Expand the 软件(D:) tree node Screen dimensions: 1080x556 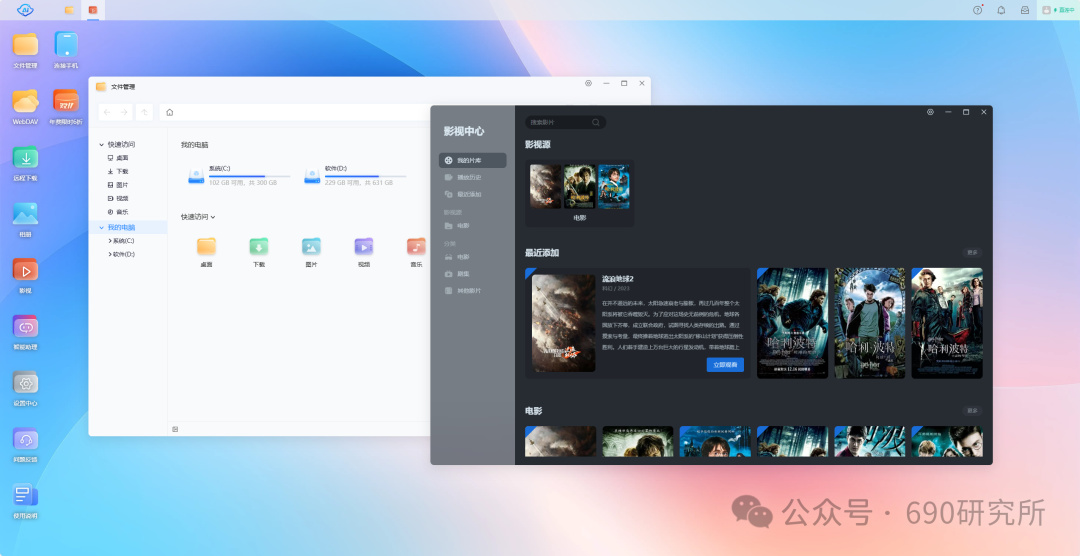coord(110,254)
